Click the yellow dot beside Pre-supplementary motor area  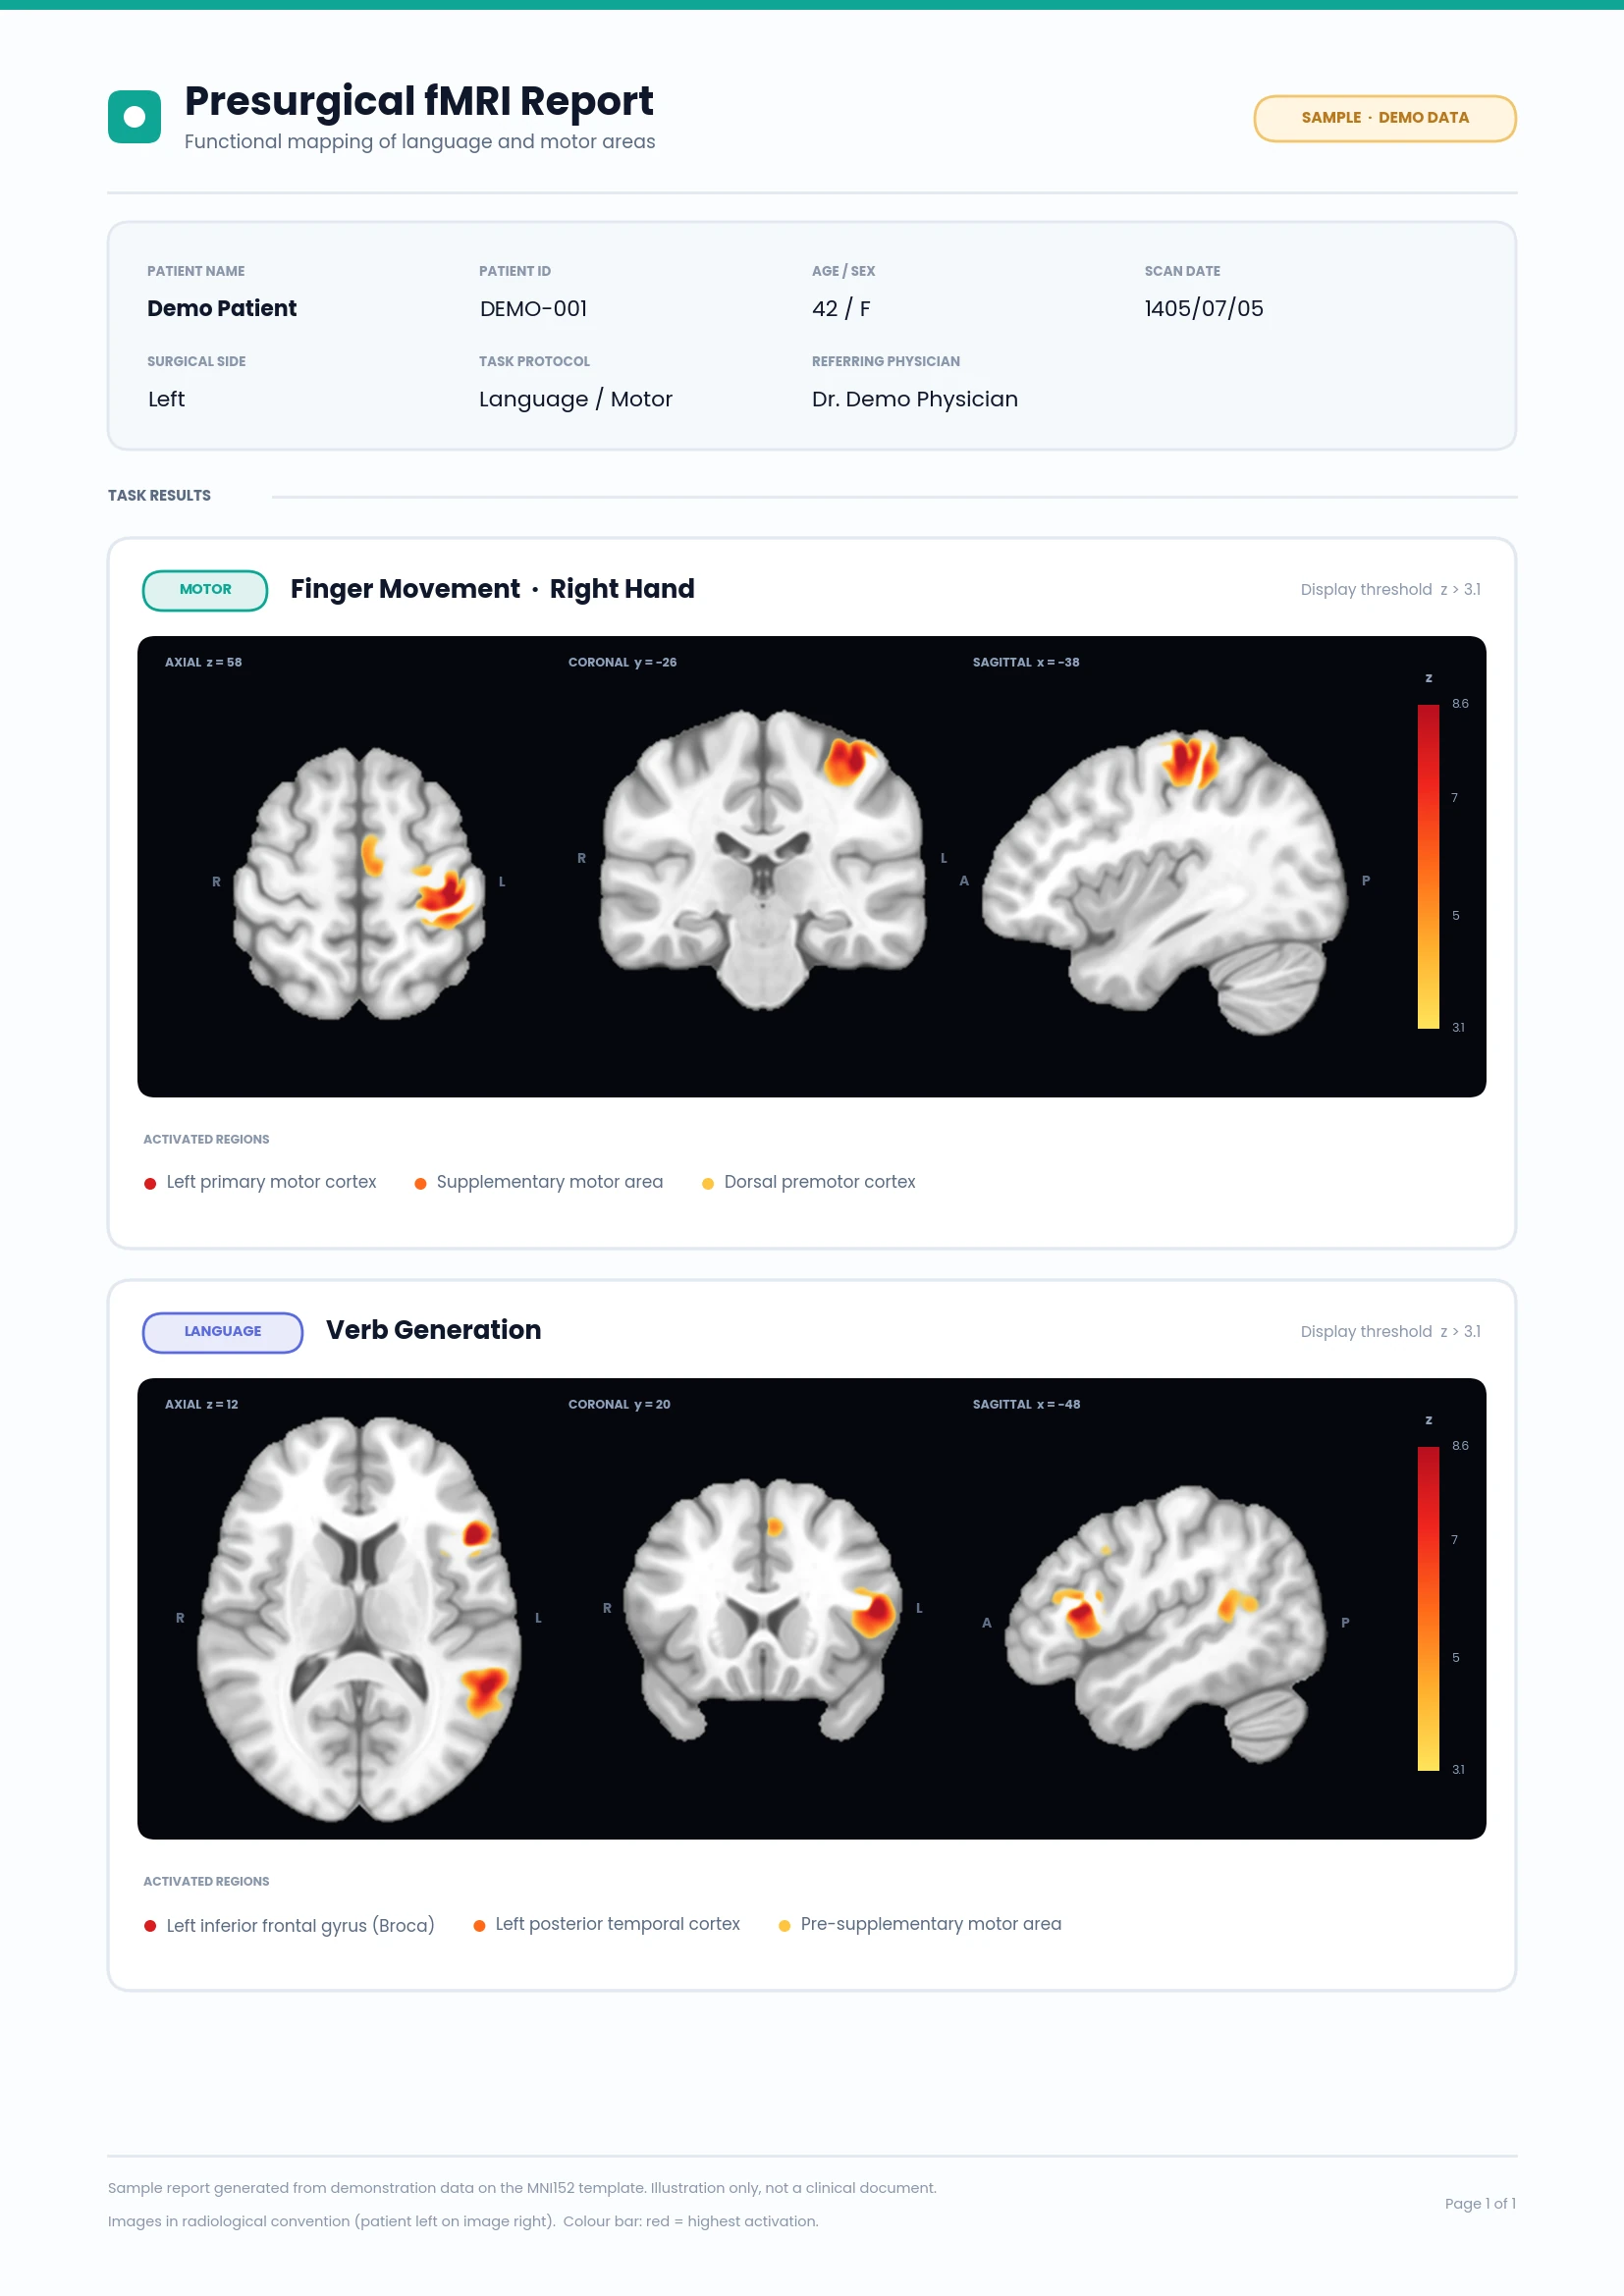coord(784,1925)
